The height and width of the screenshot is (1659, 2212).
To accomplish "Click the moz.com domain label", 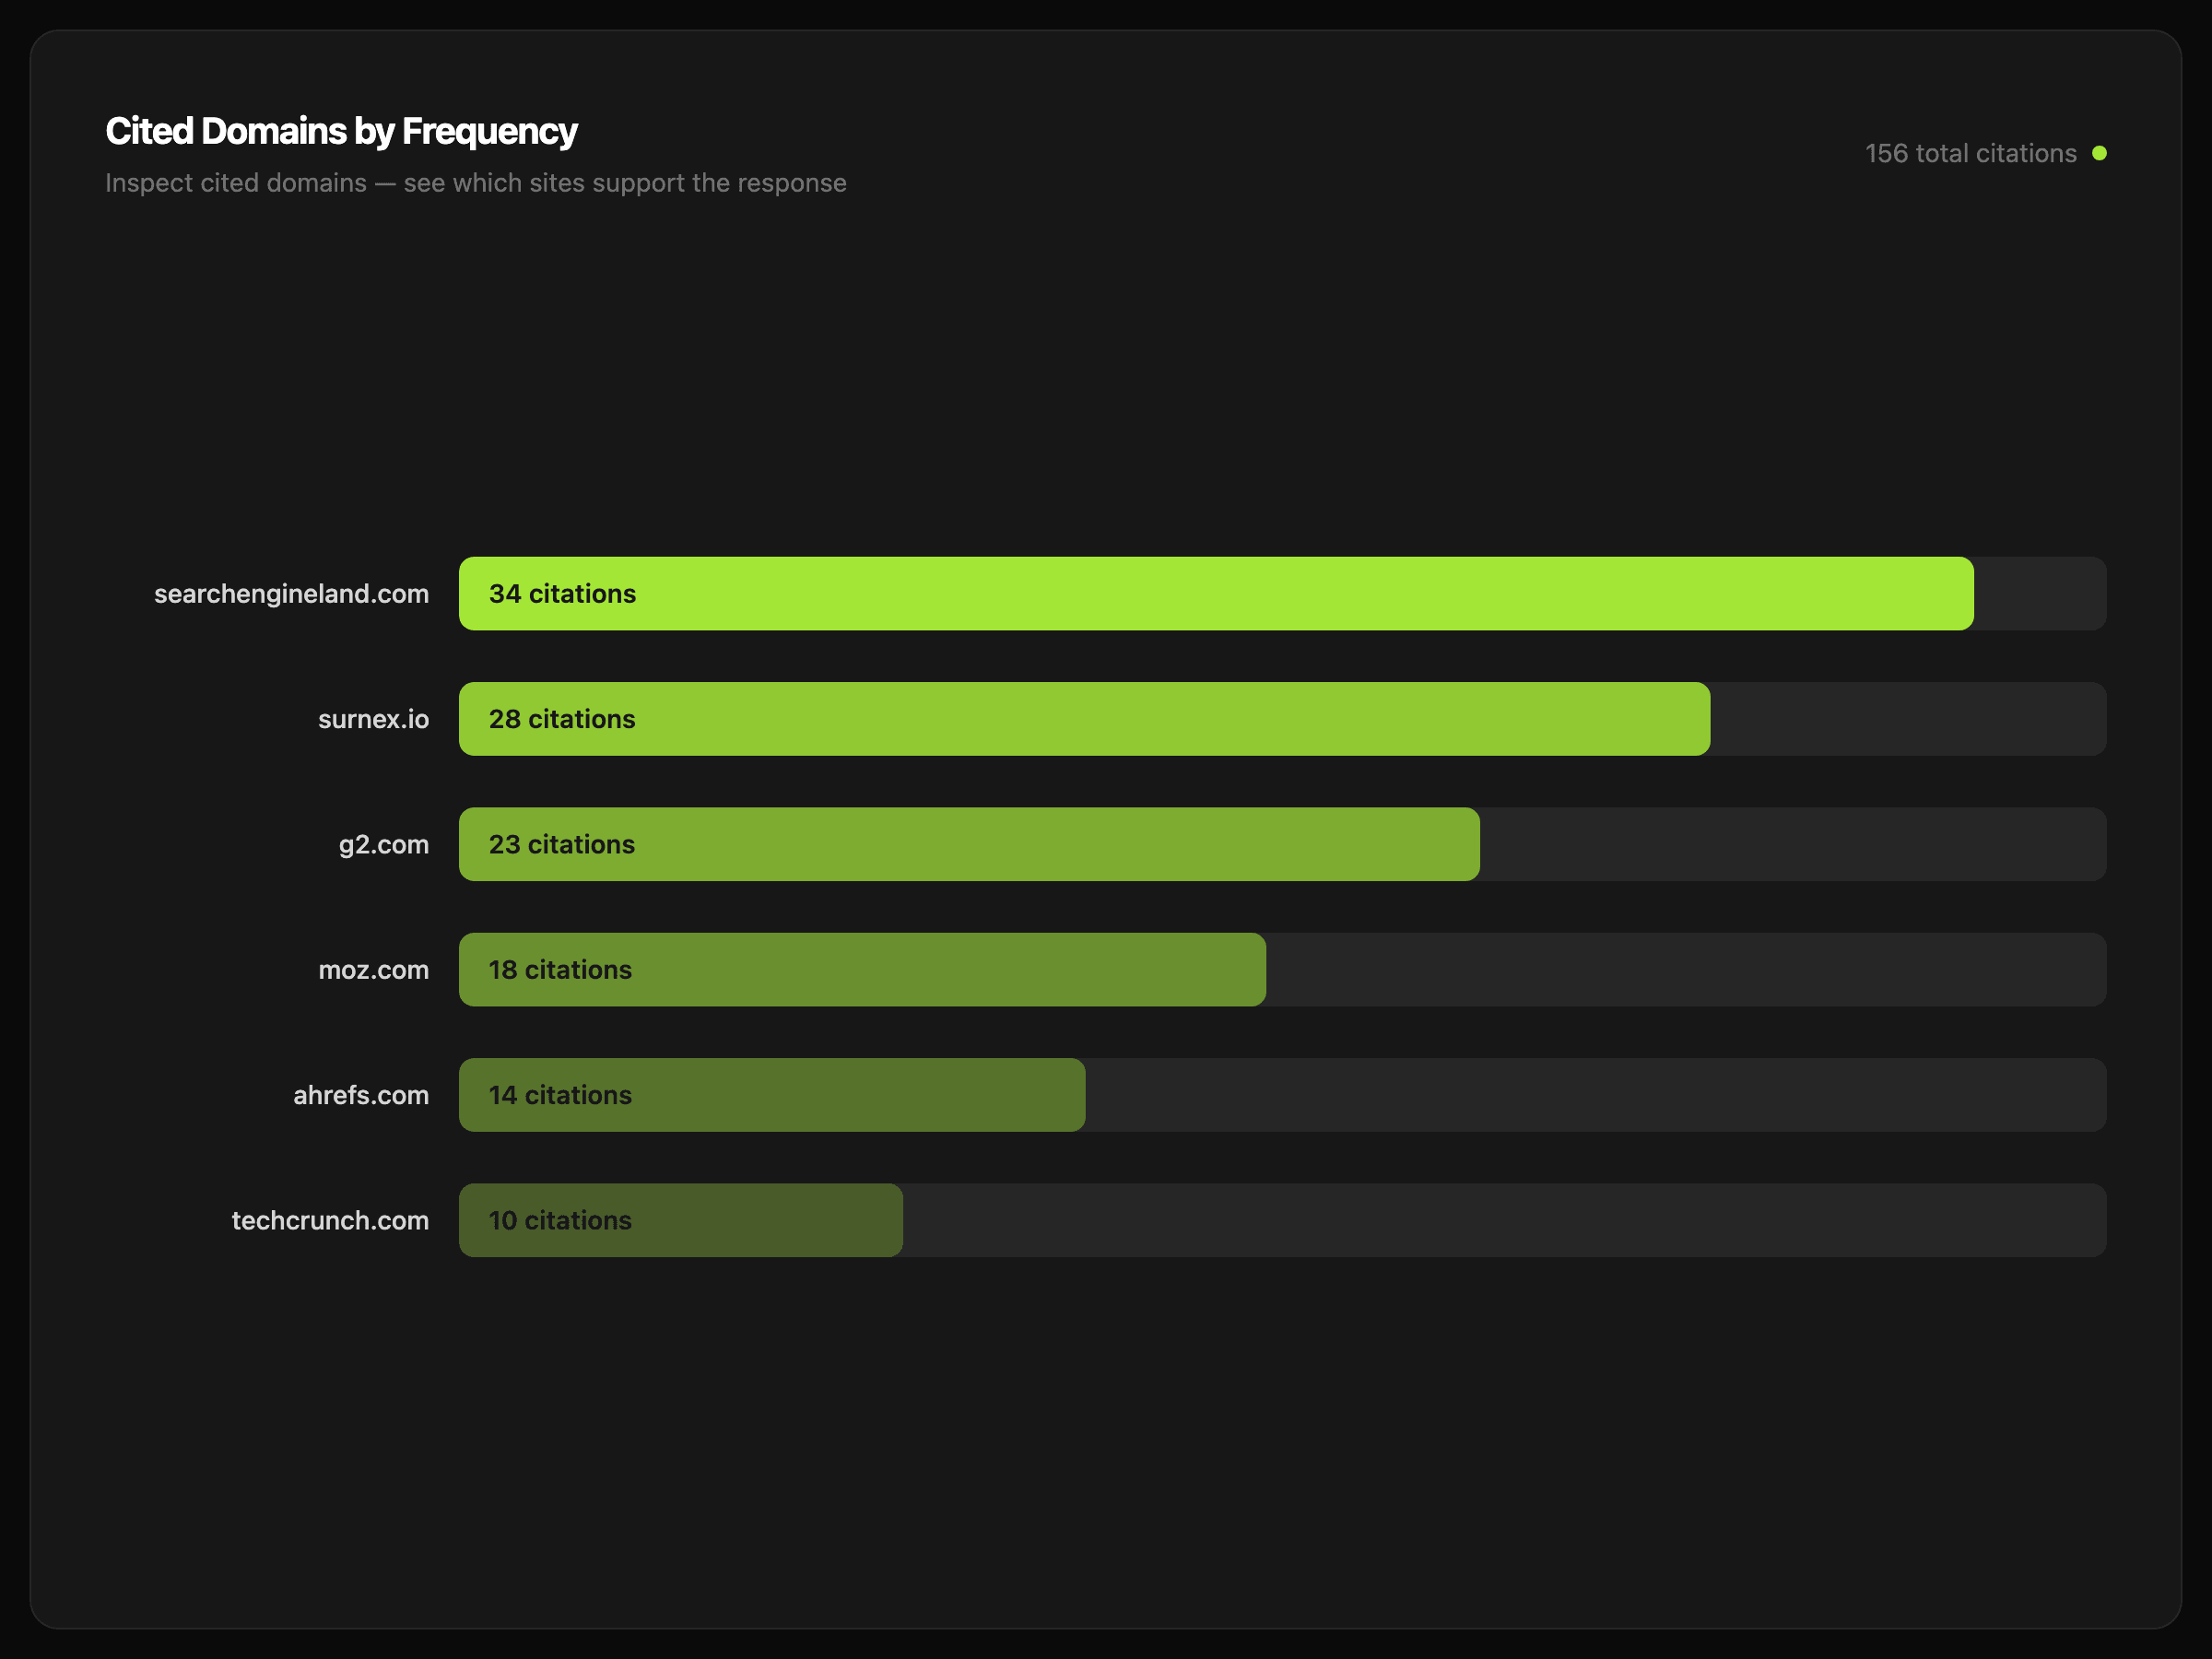I will coord(373,970).
